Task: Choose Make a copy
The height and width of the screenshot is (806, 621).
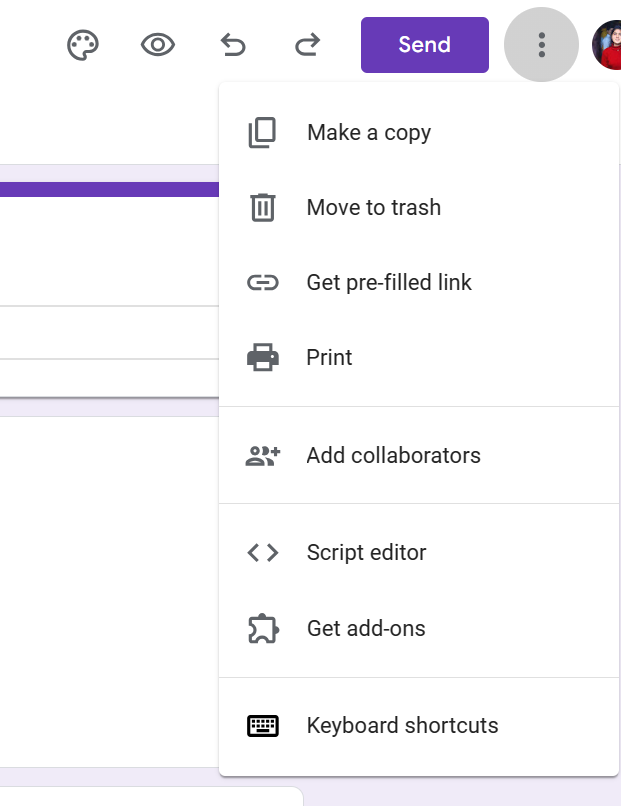Action: [x=368, y=133]
